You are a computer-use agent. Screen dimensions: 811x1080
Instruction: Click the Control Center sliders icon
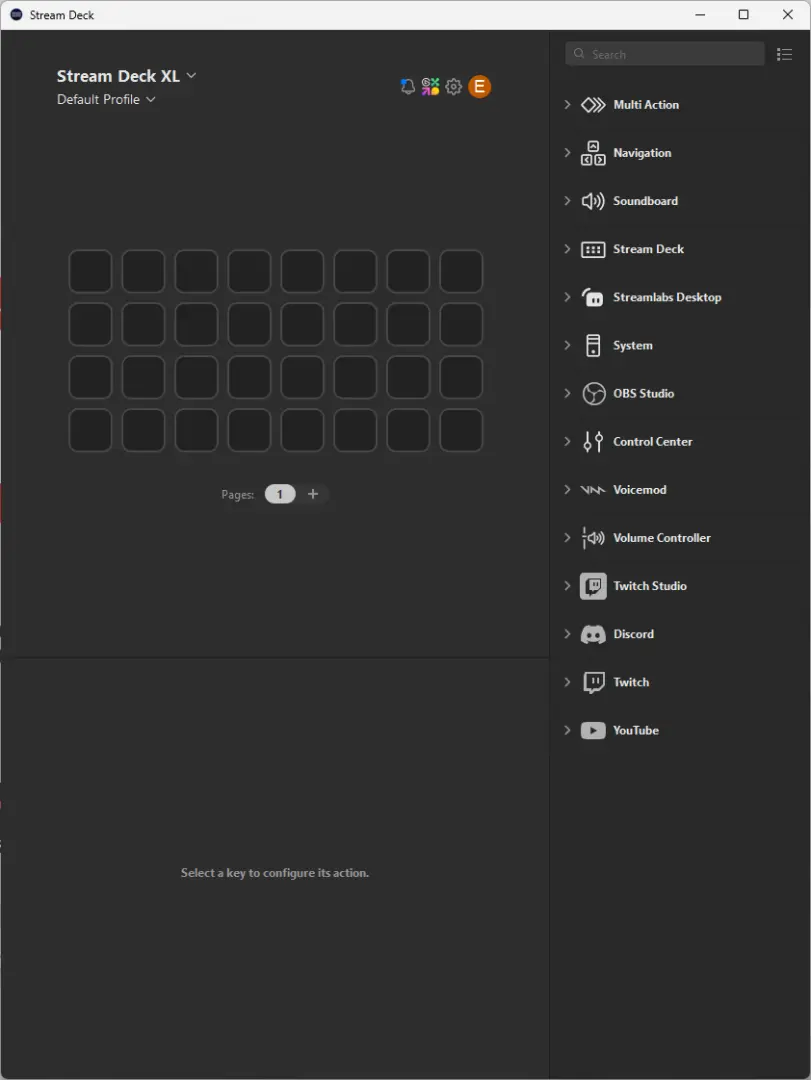(593, 442)
